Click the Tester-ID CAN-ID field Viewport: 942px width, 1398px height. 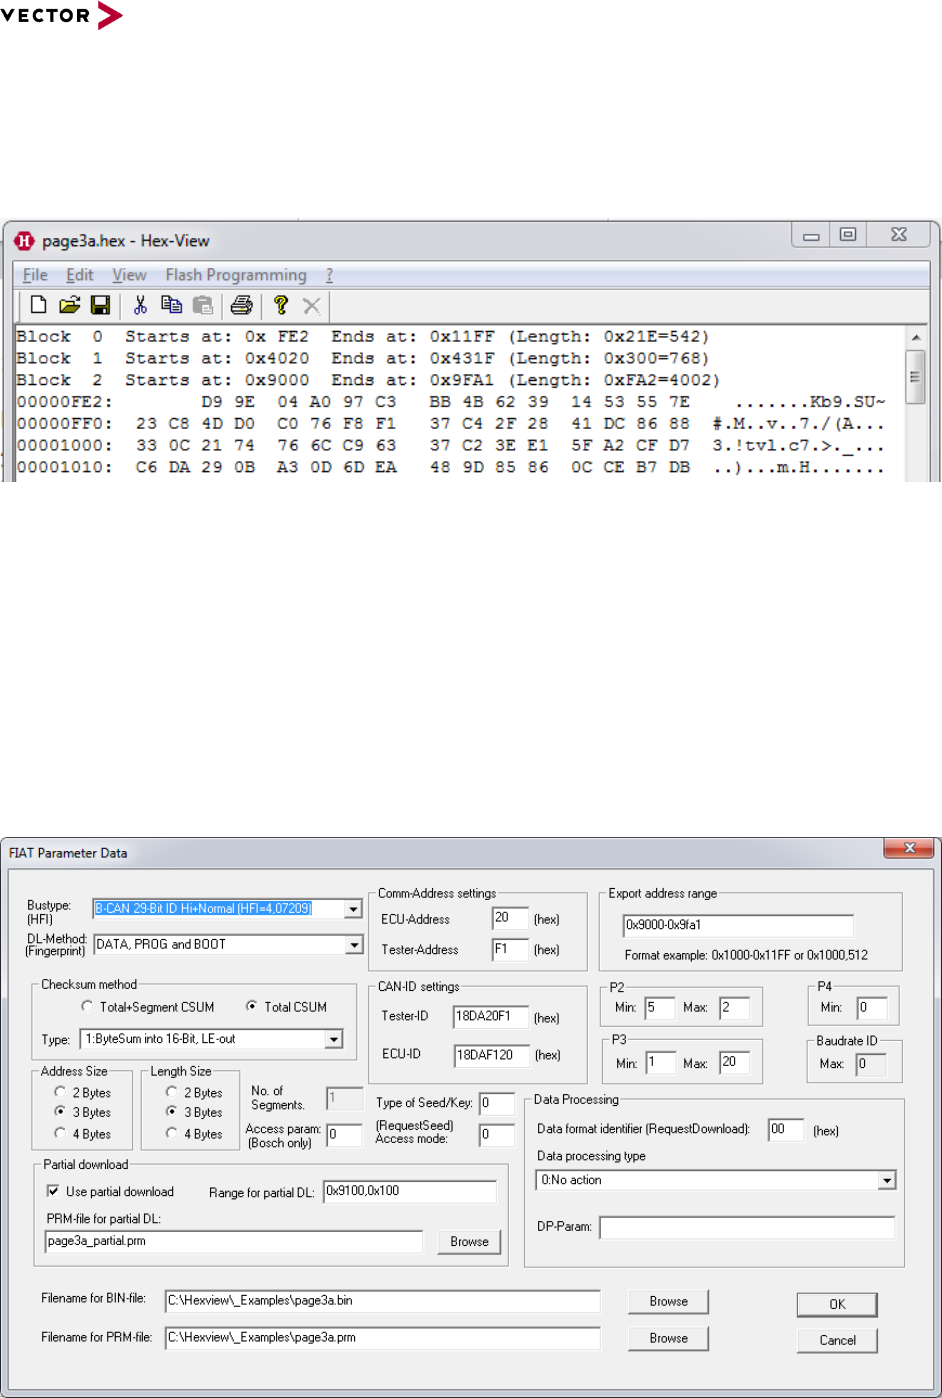491,1017
